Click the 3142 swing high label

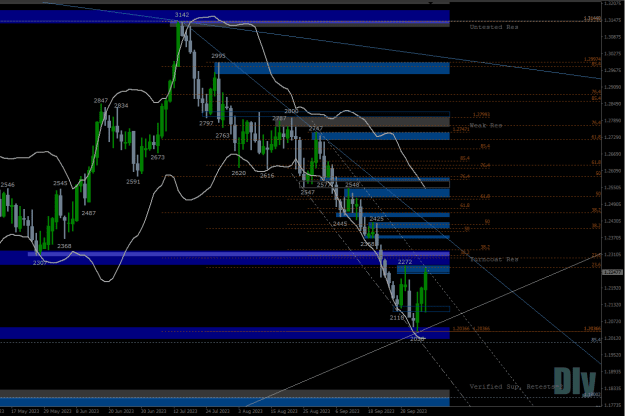(x=182, y=15)
